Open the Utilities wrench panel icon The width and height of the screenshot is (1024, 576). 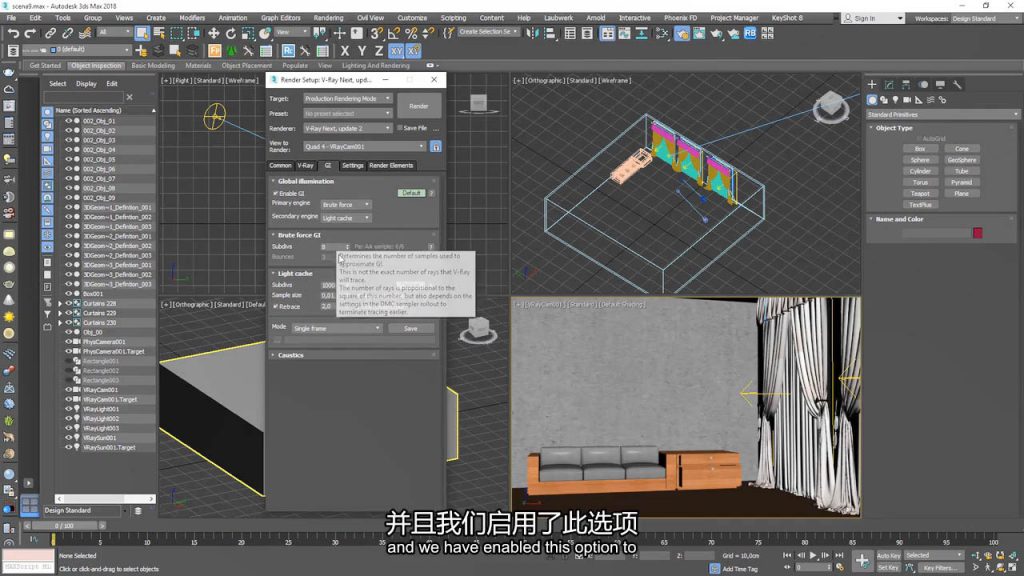(x=957, y=84)
